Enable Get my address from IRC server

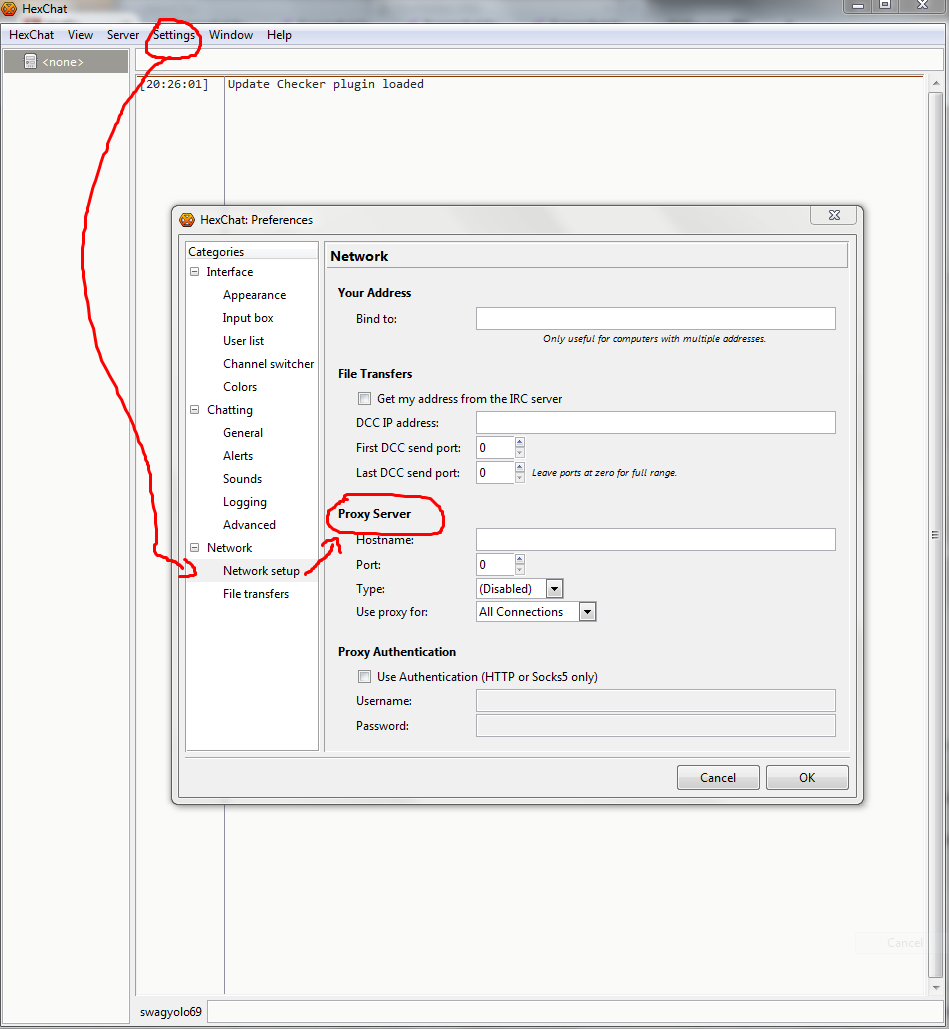364,399
